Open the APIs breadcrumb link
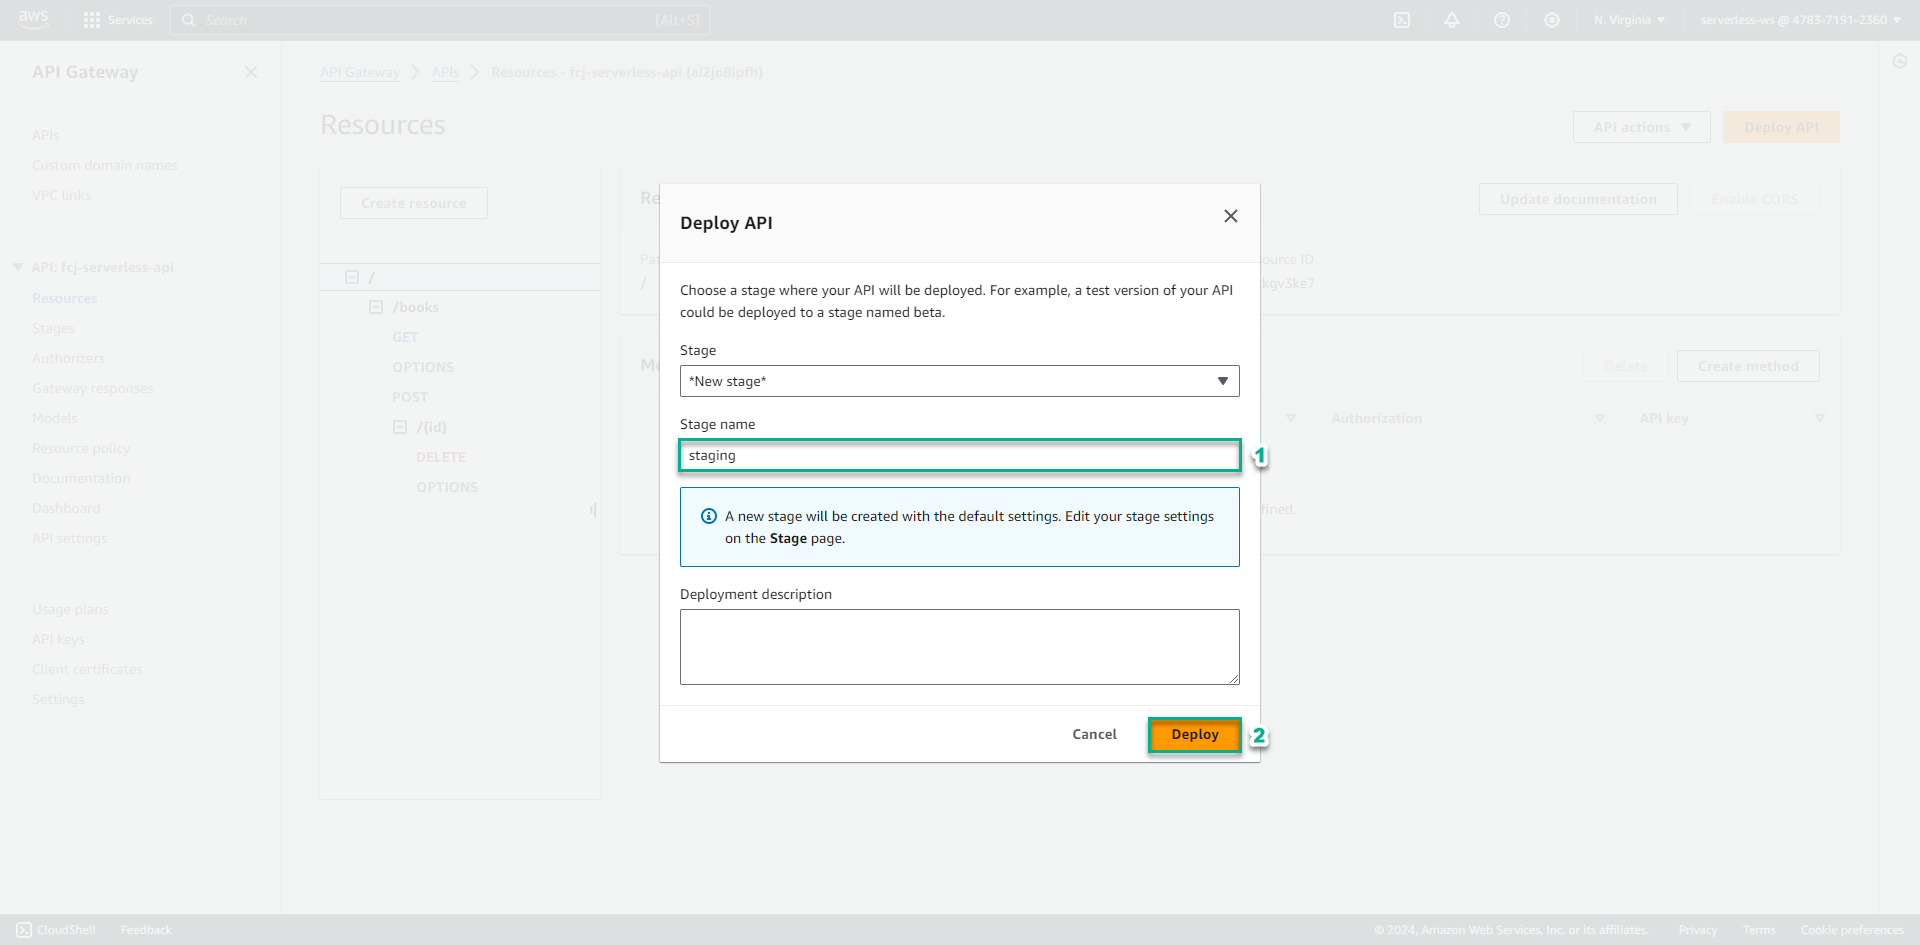 [446, 72]
